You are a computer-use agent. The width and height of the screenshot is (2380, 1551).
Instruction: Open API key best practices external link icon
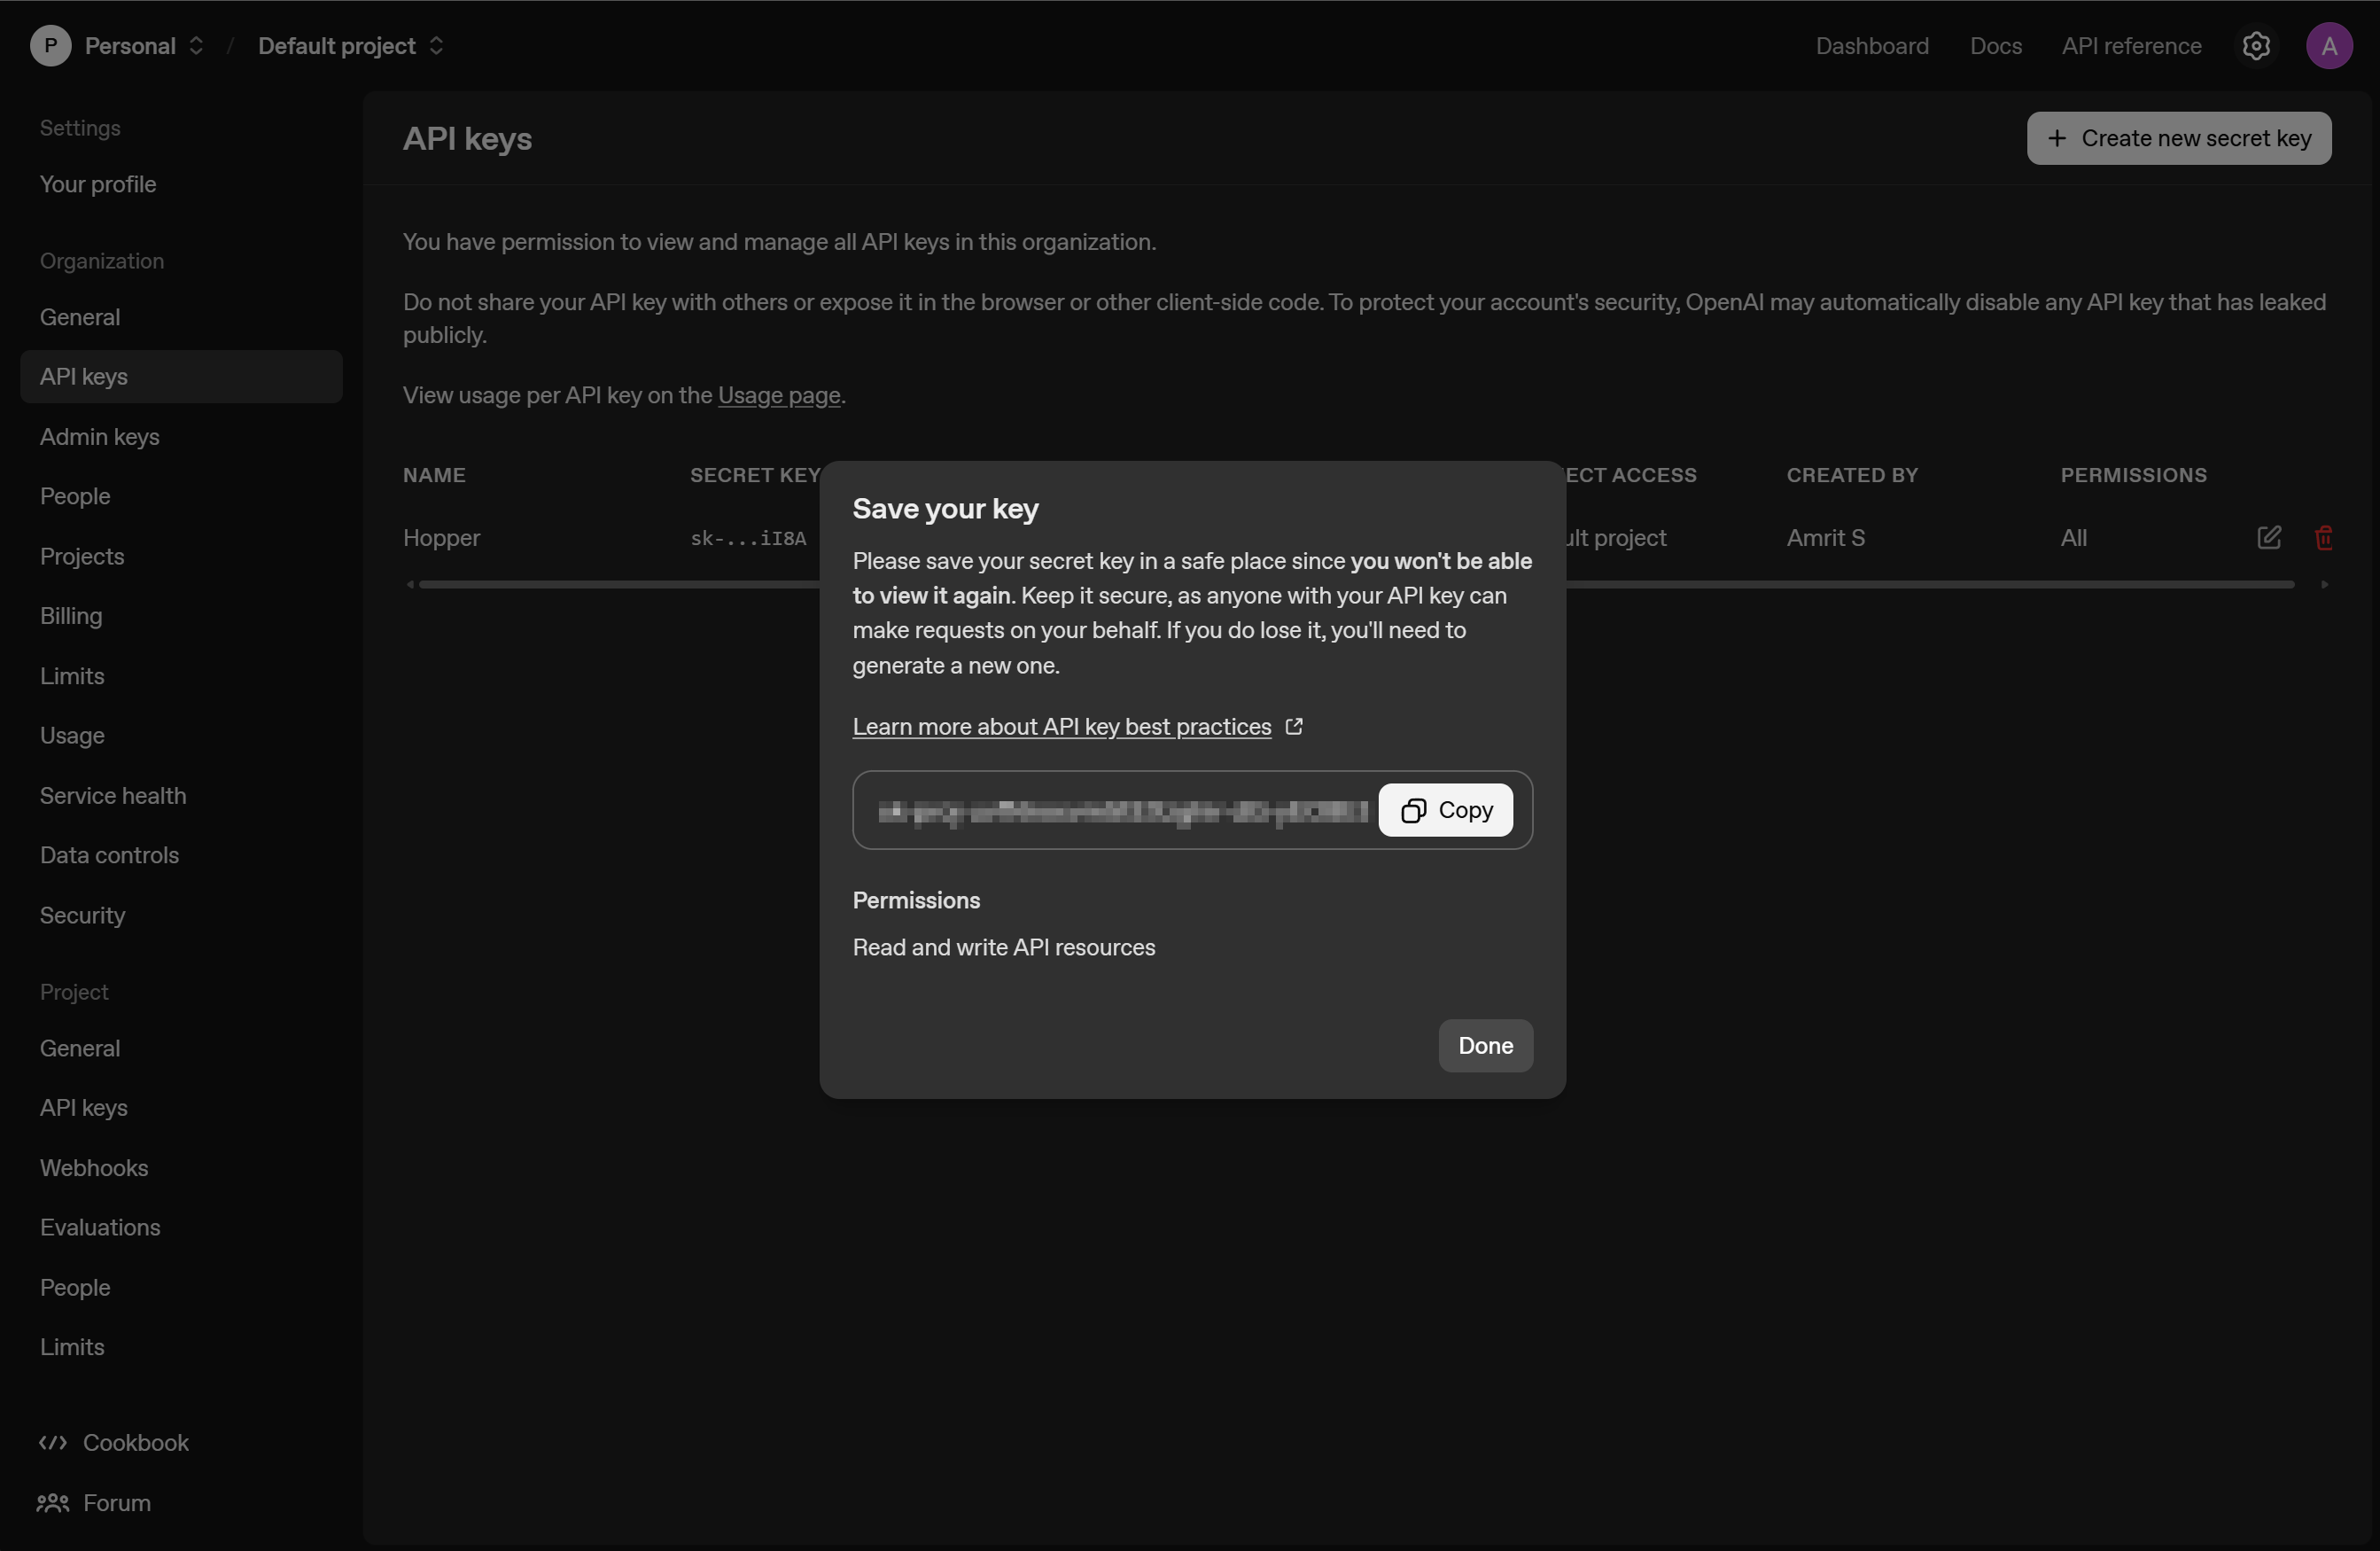click(x=1294, y=726)
